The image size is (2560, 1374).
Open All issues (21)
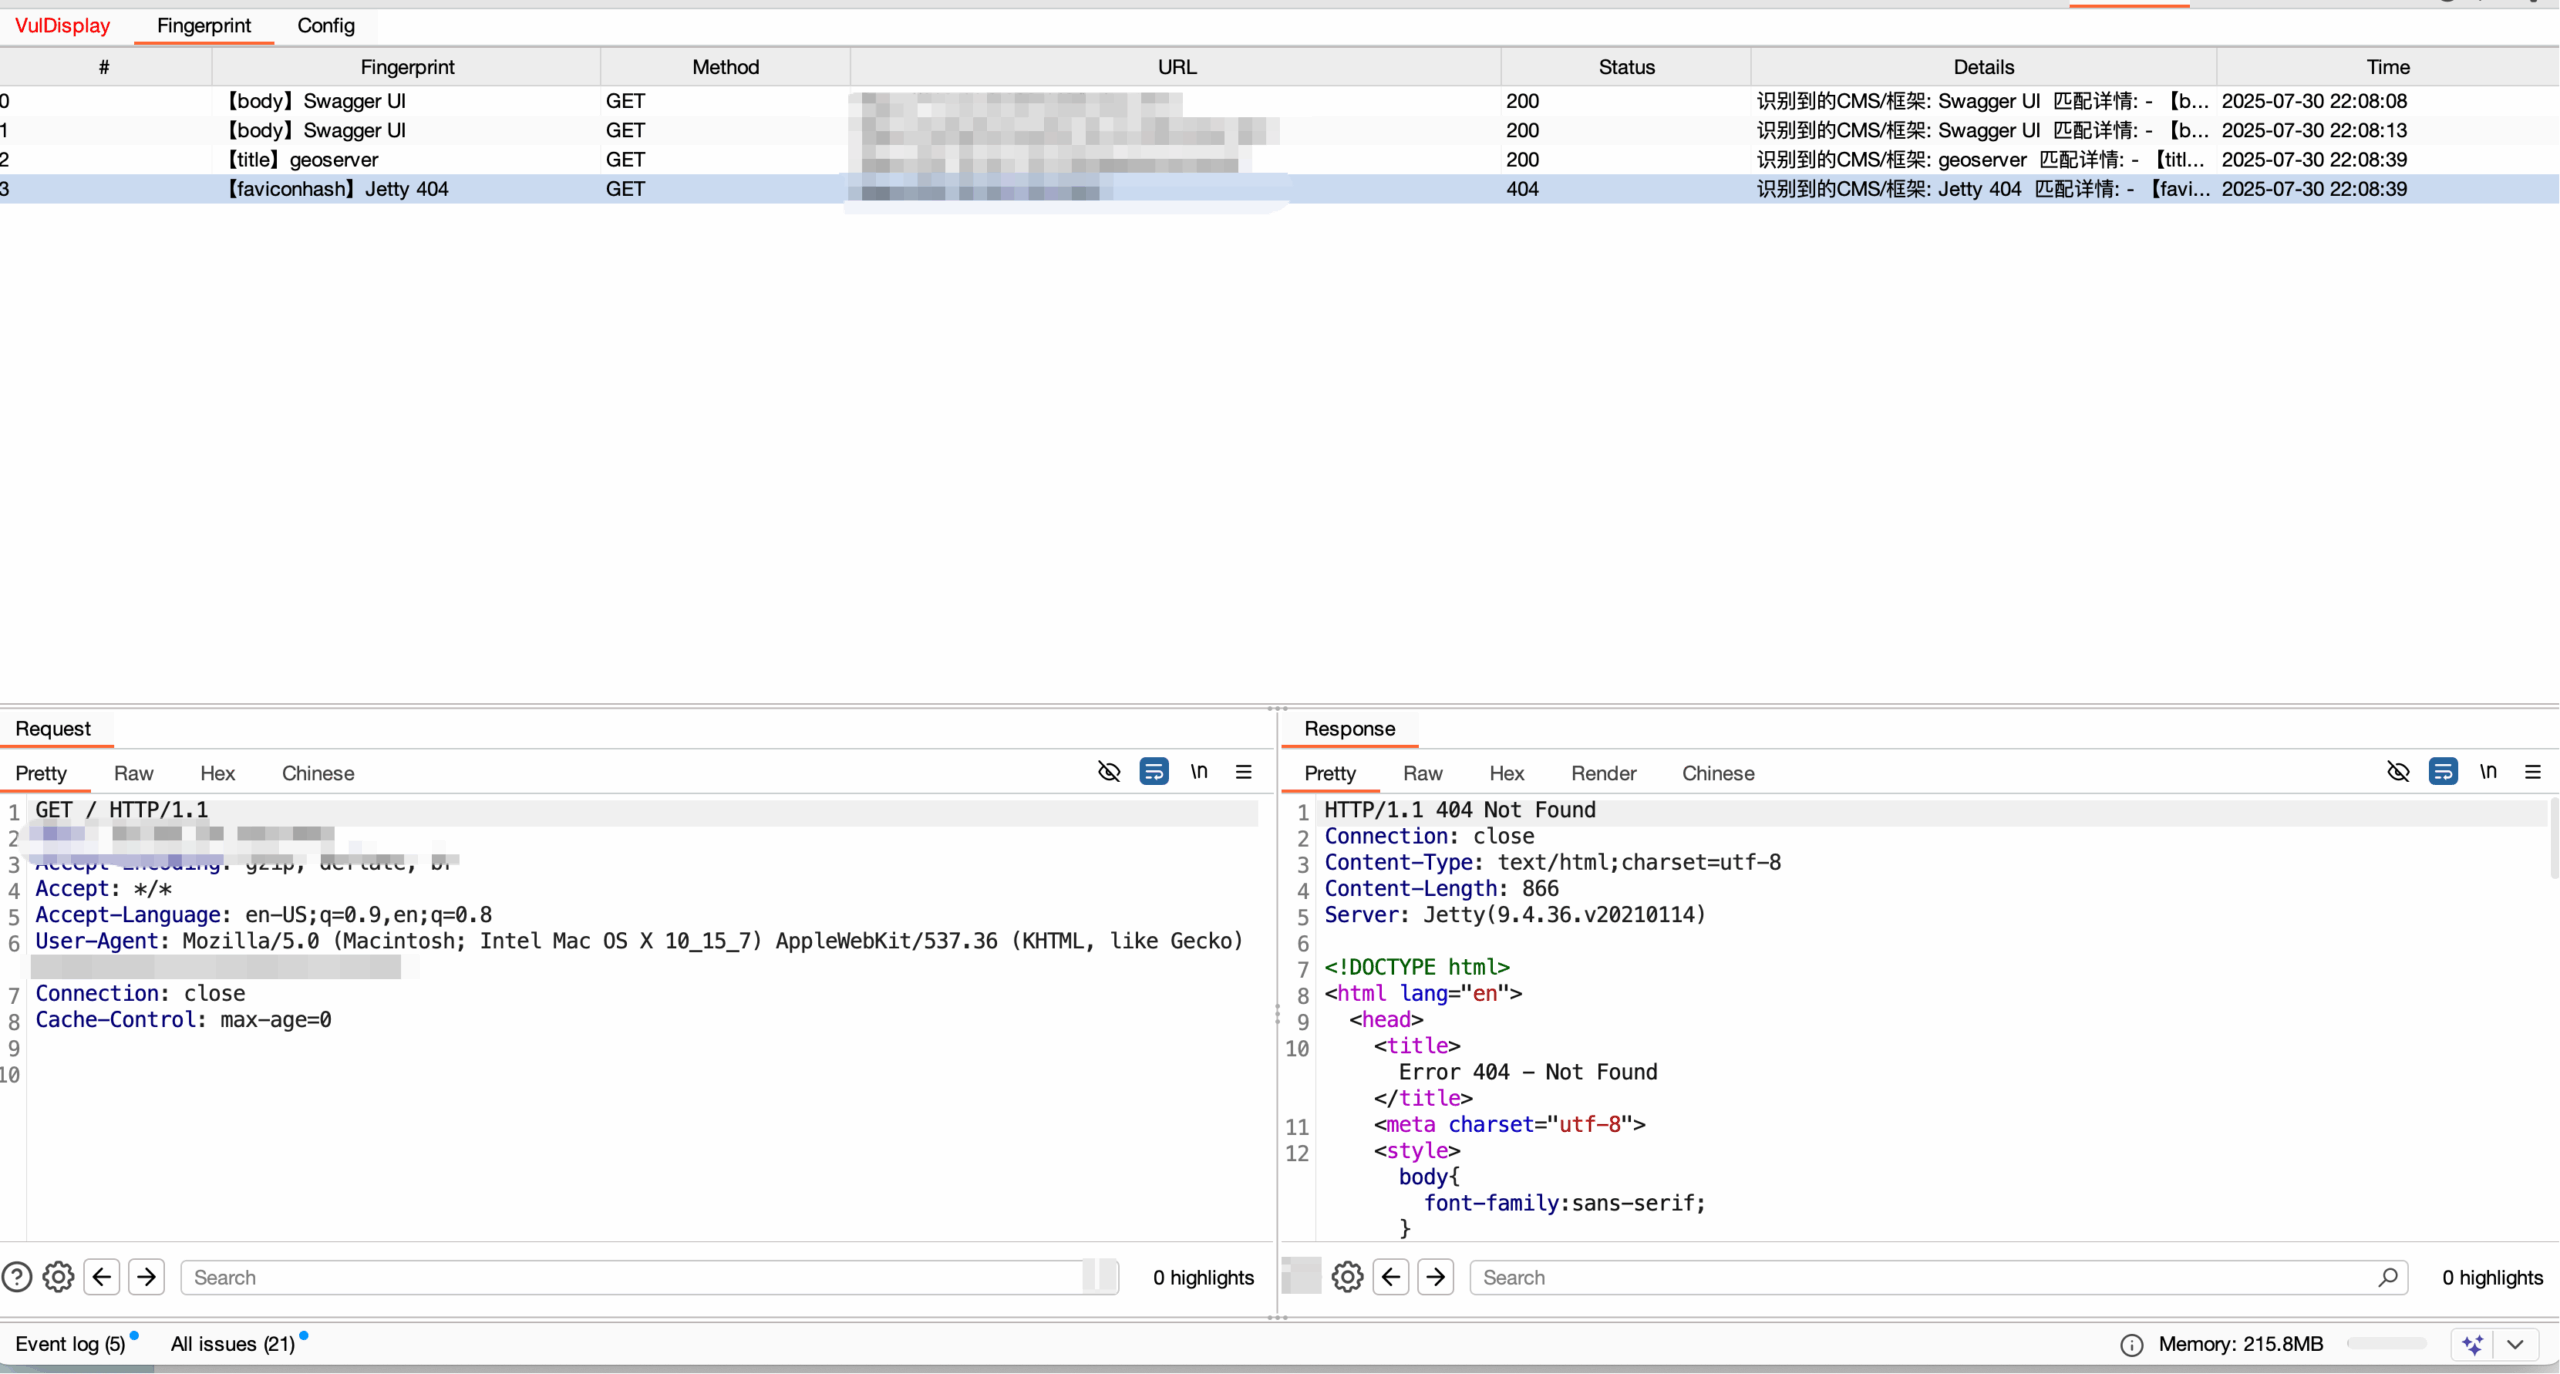[x=232, y=1344]
